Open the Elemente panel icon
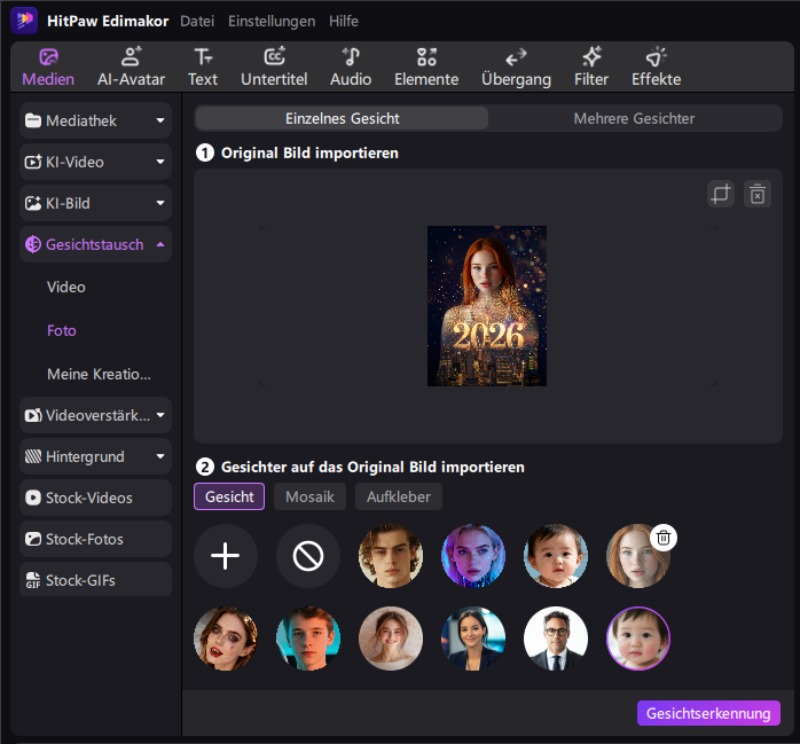Image resolution: width=800 pixels, height=744 pixels. (426, 58)
